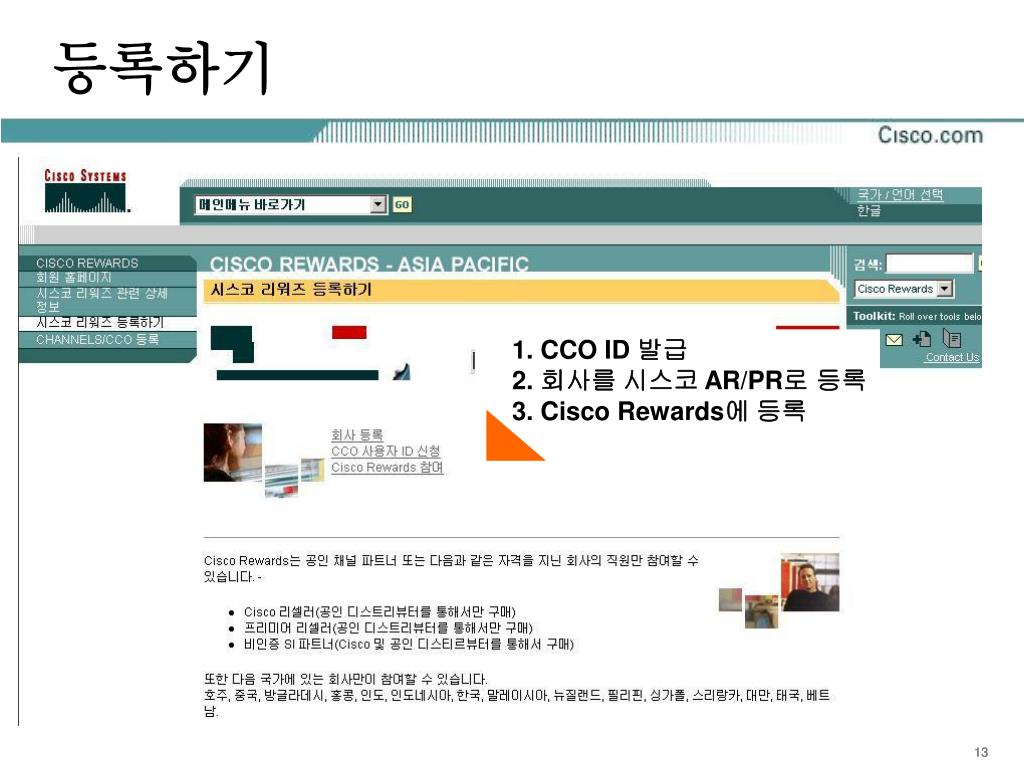Open the 국가 / 언어 선택 link
Viewport: 1024px width, 768px height.
pyautogui.click(x=900, y=195)
